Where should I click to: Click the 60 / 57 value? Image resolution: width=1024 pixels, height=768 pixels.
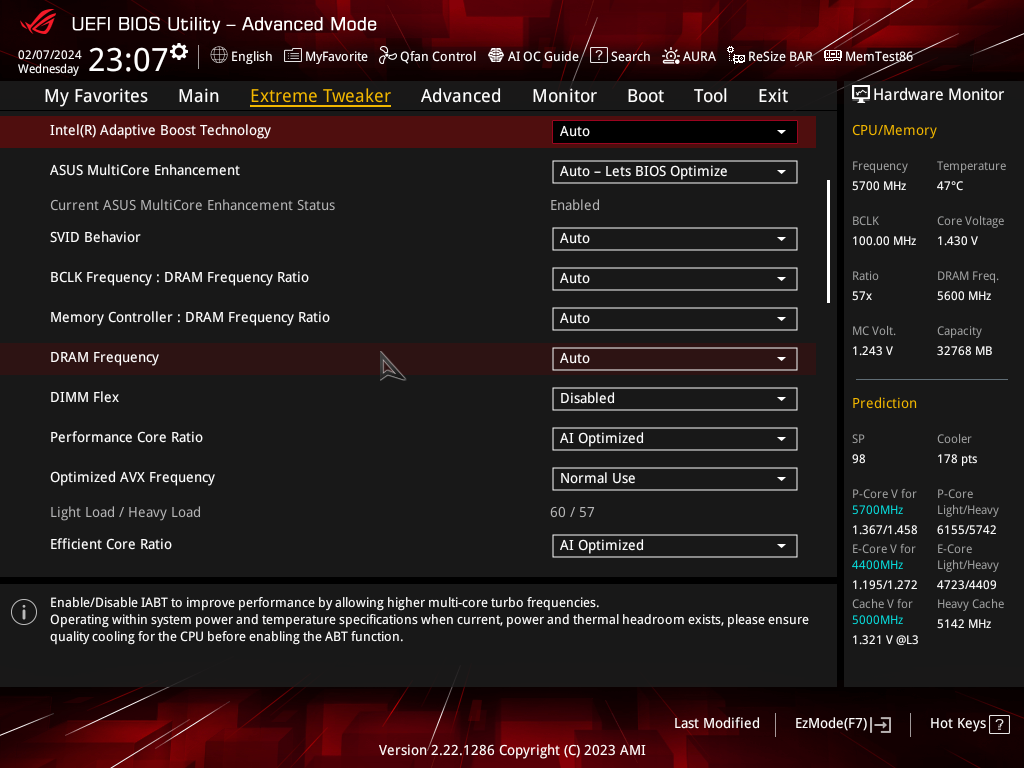pyautogui.click(x=572, y=513)
